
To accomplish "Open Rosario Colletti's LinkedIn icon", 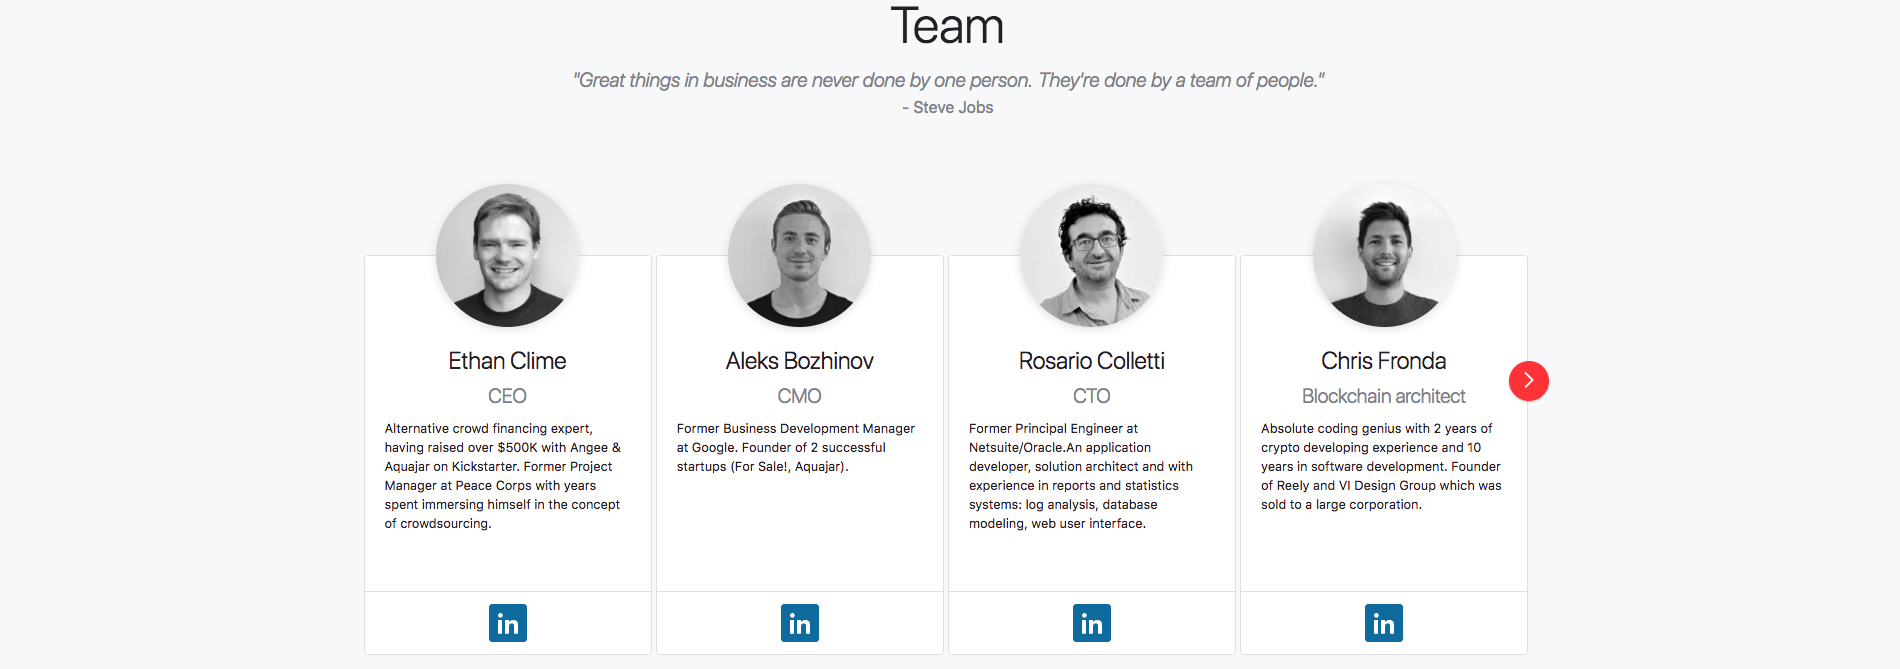I will pos(1091,623).
